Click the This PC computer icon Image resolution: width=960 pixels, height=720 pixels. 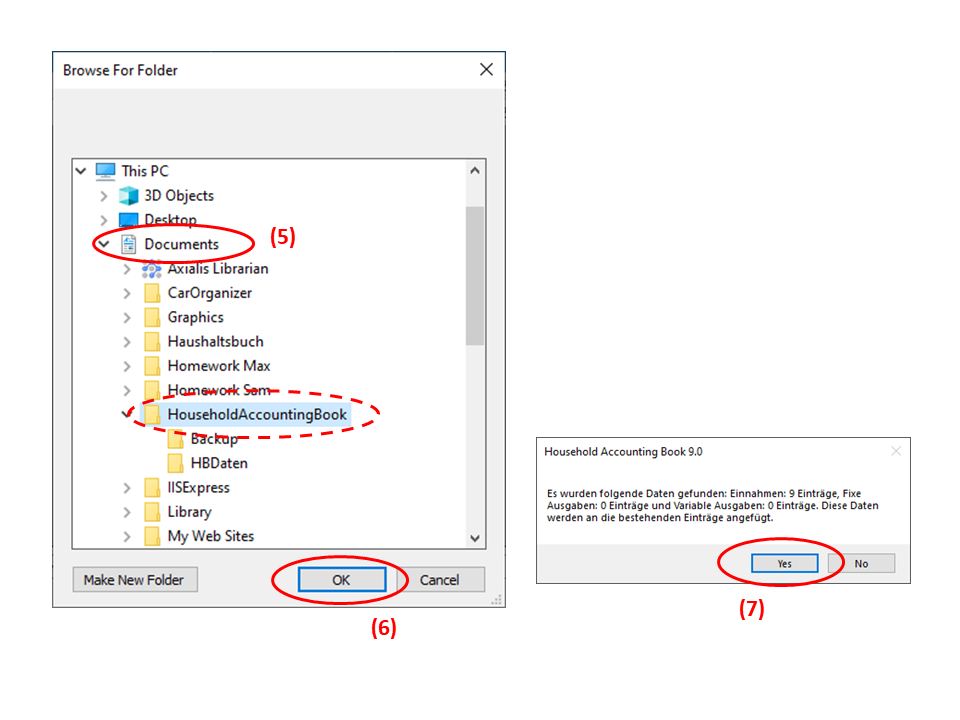pos(105,171)
